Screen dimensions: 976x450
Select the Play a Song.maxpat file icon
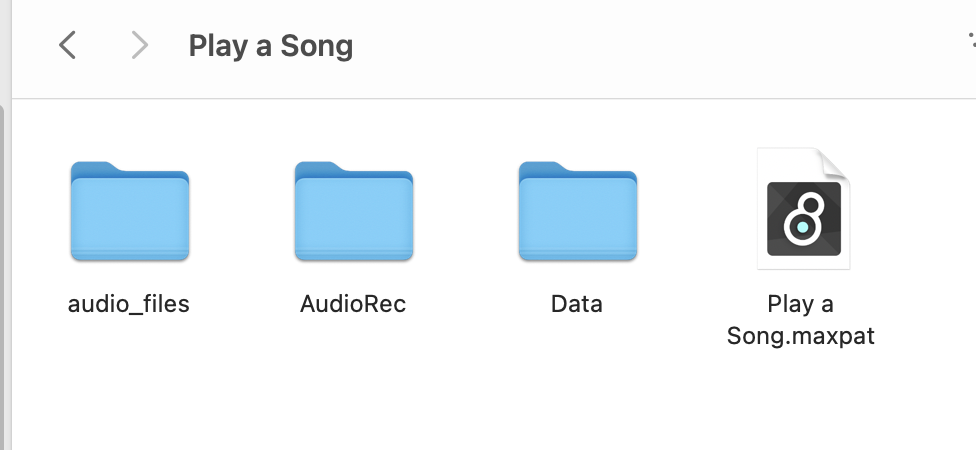tap(803, 209)
